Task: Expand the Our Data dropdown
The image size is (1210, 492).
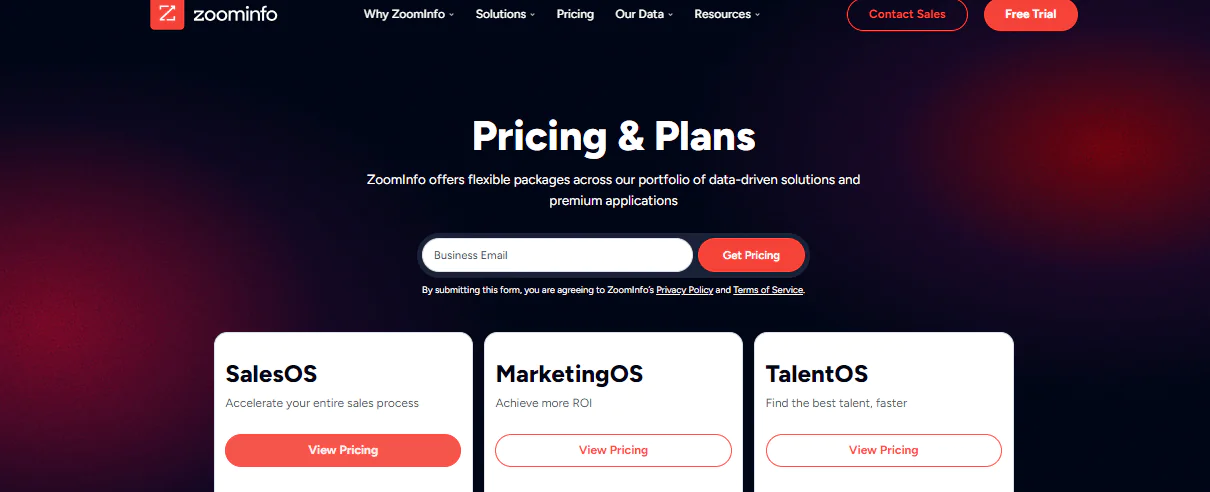Action: coord(644,14)
